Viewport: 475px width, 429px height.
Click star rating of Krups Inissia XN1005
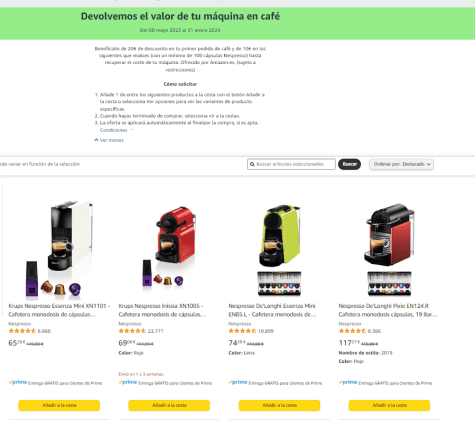[132, 331]
